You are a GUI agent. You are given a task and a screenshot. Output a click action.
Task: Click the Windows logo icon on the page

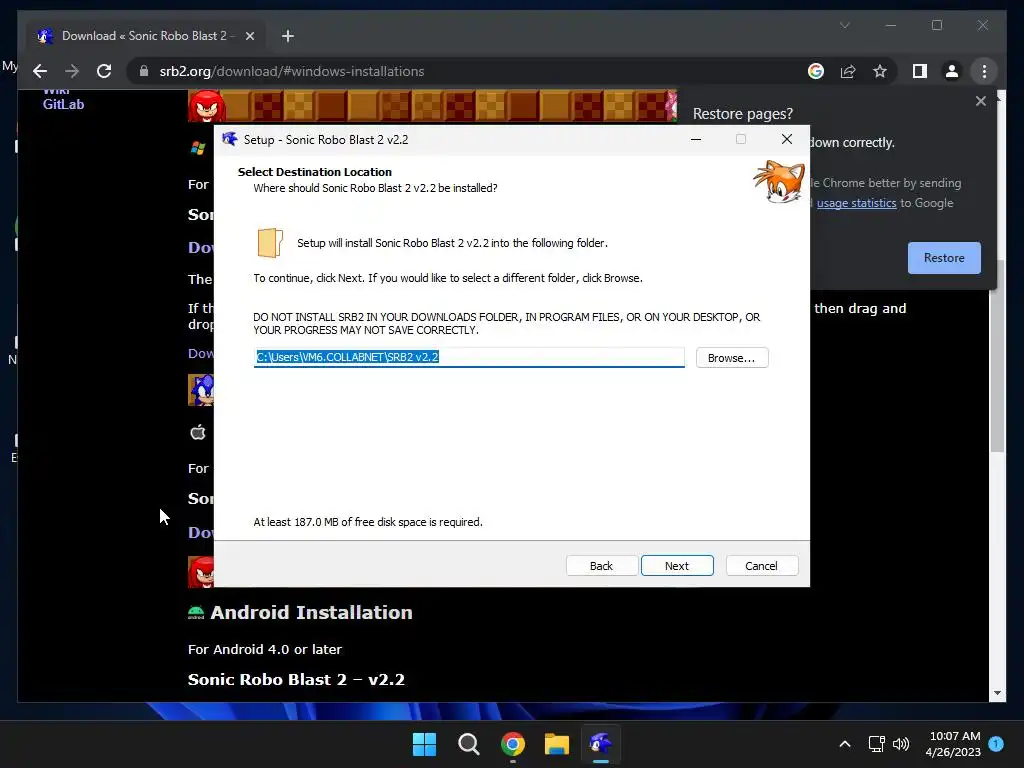tap(198, 148)
